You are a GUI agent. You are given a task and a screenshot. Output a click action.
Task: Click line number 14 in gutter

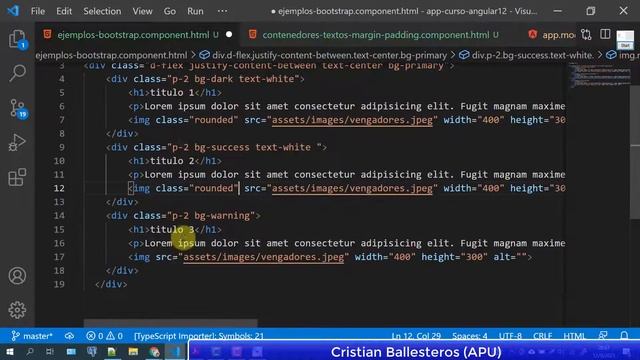click(59, 216)
